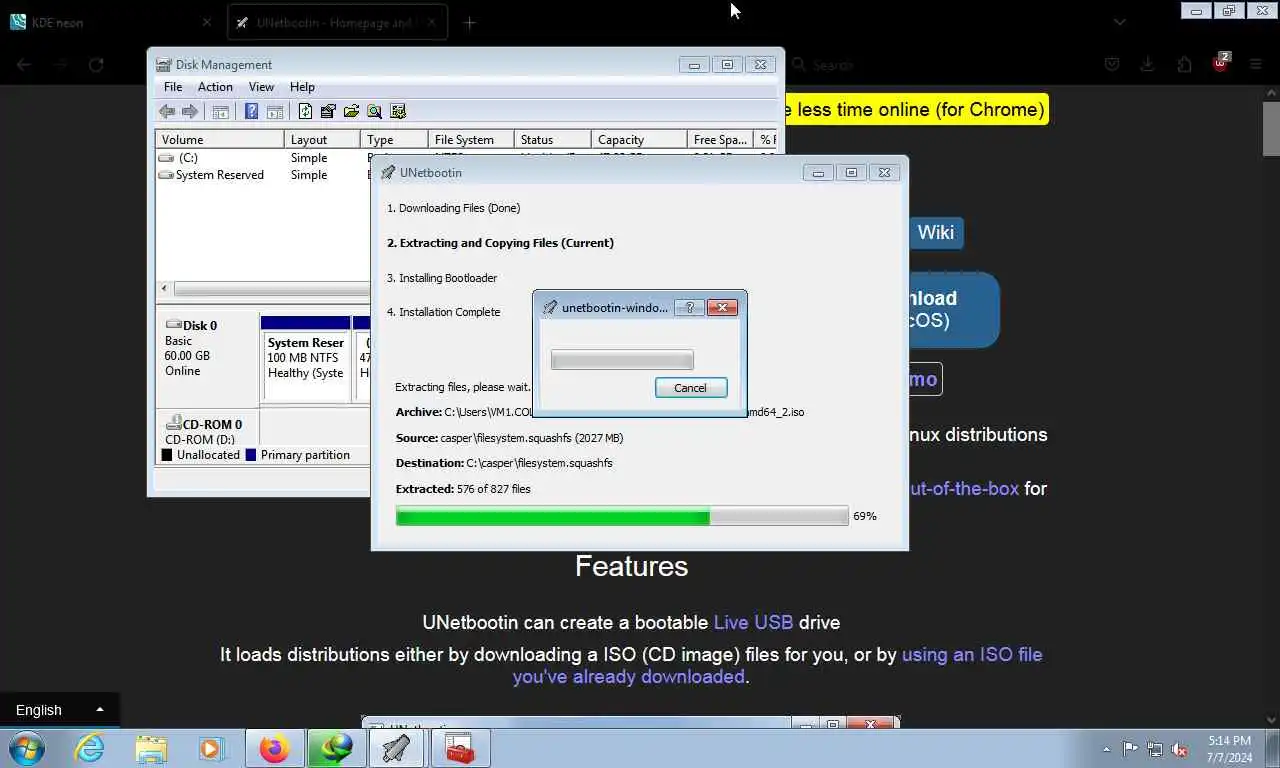Open the taskbar clock showing 5:14 PM
The image size is (1280, 768).
click(1229, 749)
